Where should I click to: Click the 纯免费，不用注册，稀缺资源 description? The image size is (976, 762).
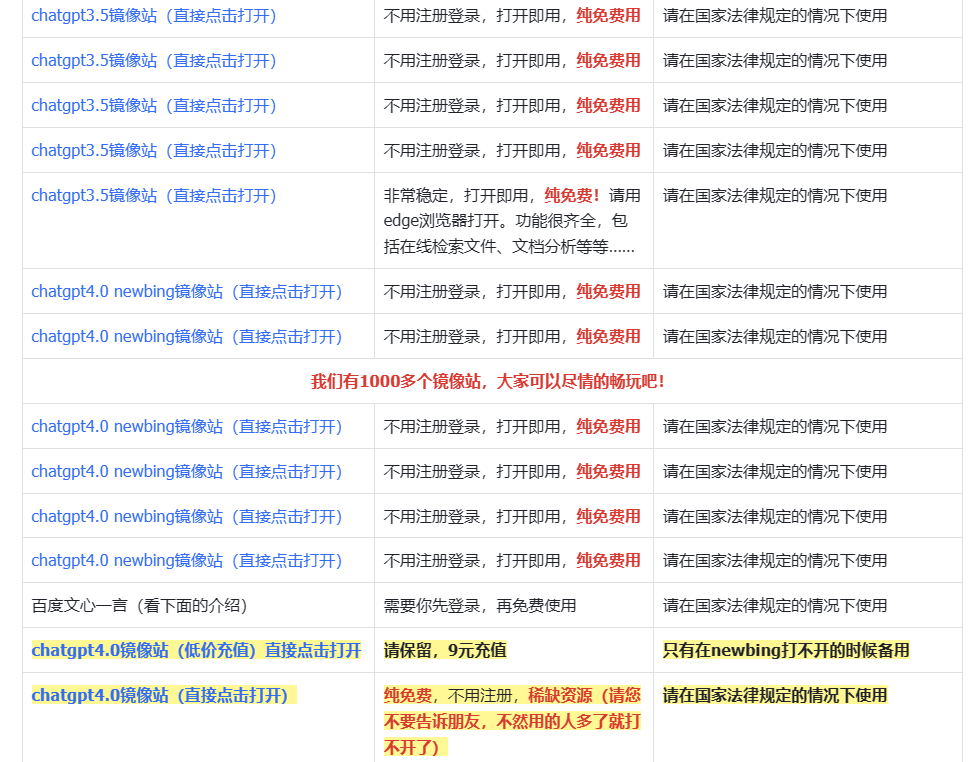pyautogui.click(x=512, y=721)
